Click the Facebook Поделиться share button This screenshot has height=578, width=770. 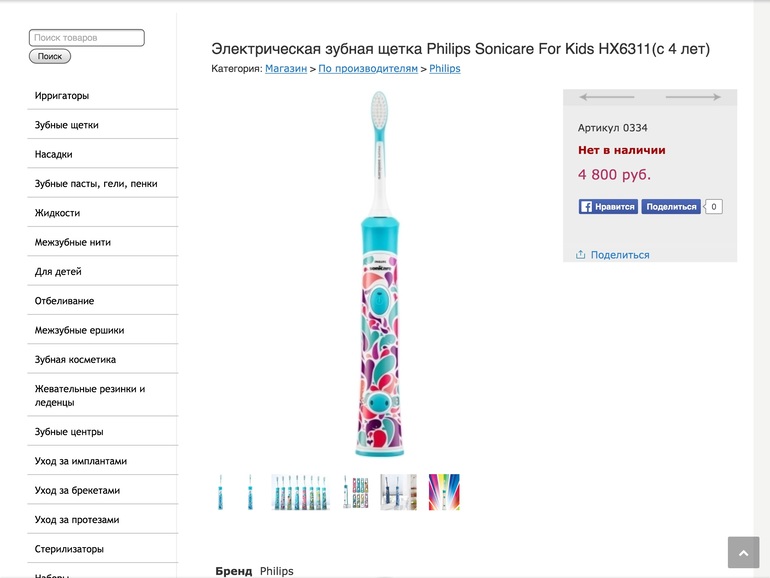pos(670,207)
